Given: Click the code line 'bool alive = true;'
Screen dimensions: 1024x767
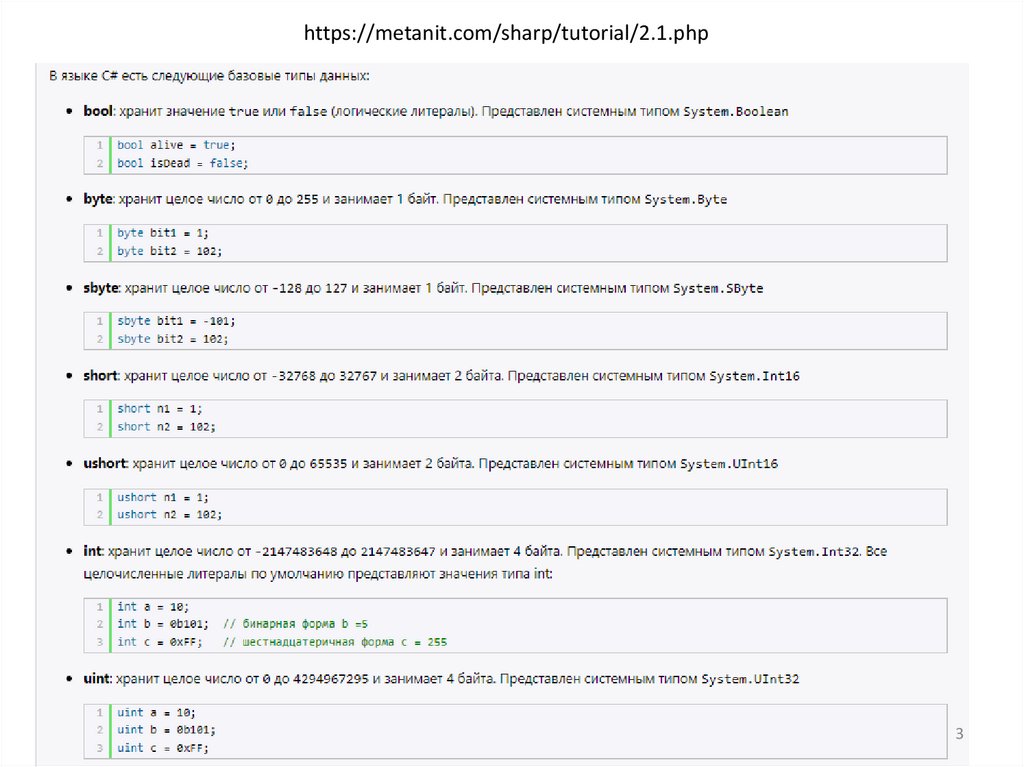Looking at the screenshot, I should pyautogui.click(x=174, y=145).
